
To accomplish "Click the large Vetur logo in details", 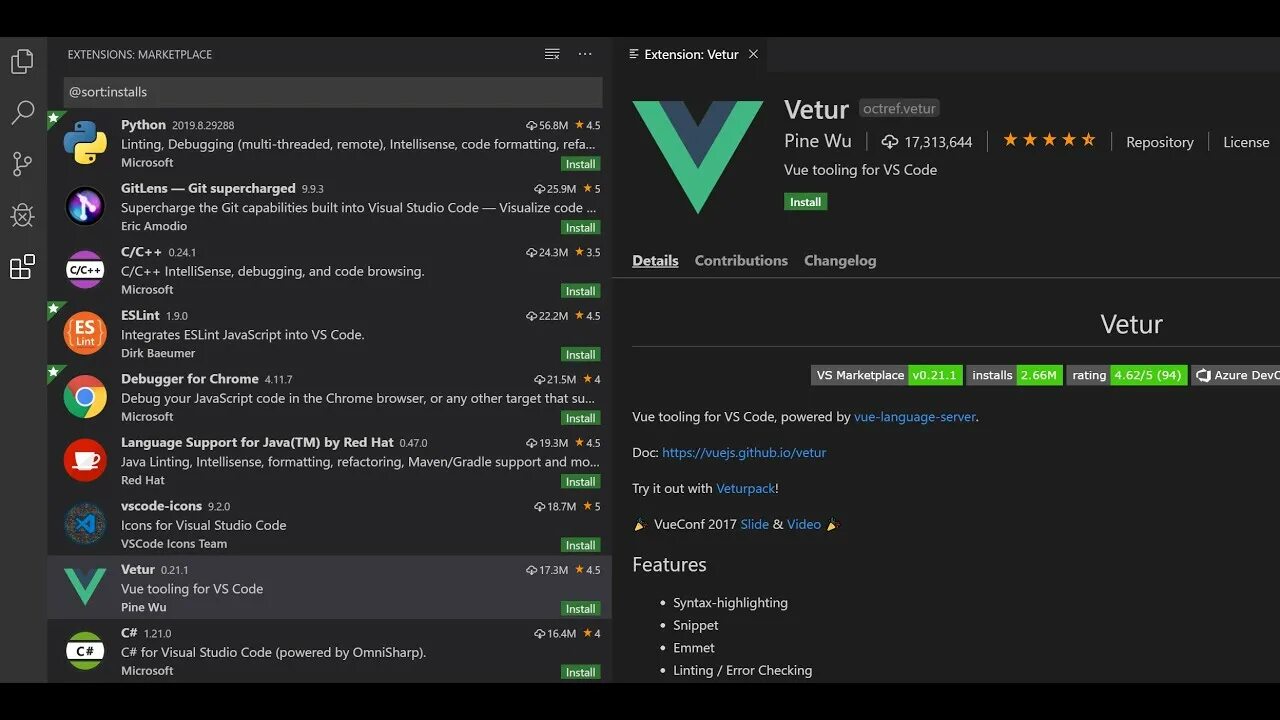I will click(x=698, y=156).
